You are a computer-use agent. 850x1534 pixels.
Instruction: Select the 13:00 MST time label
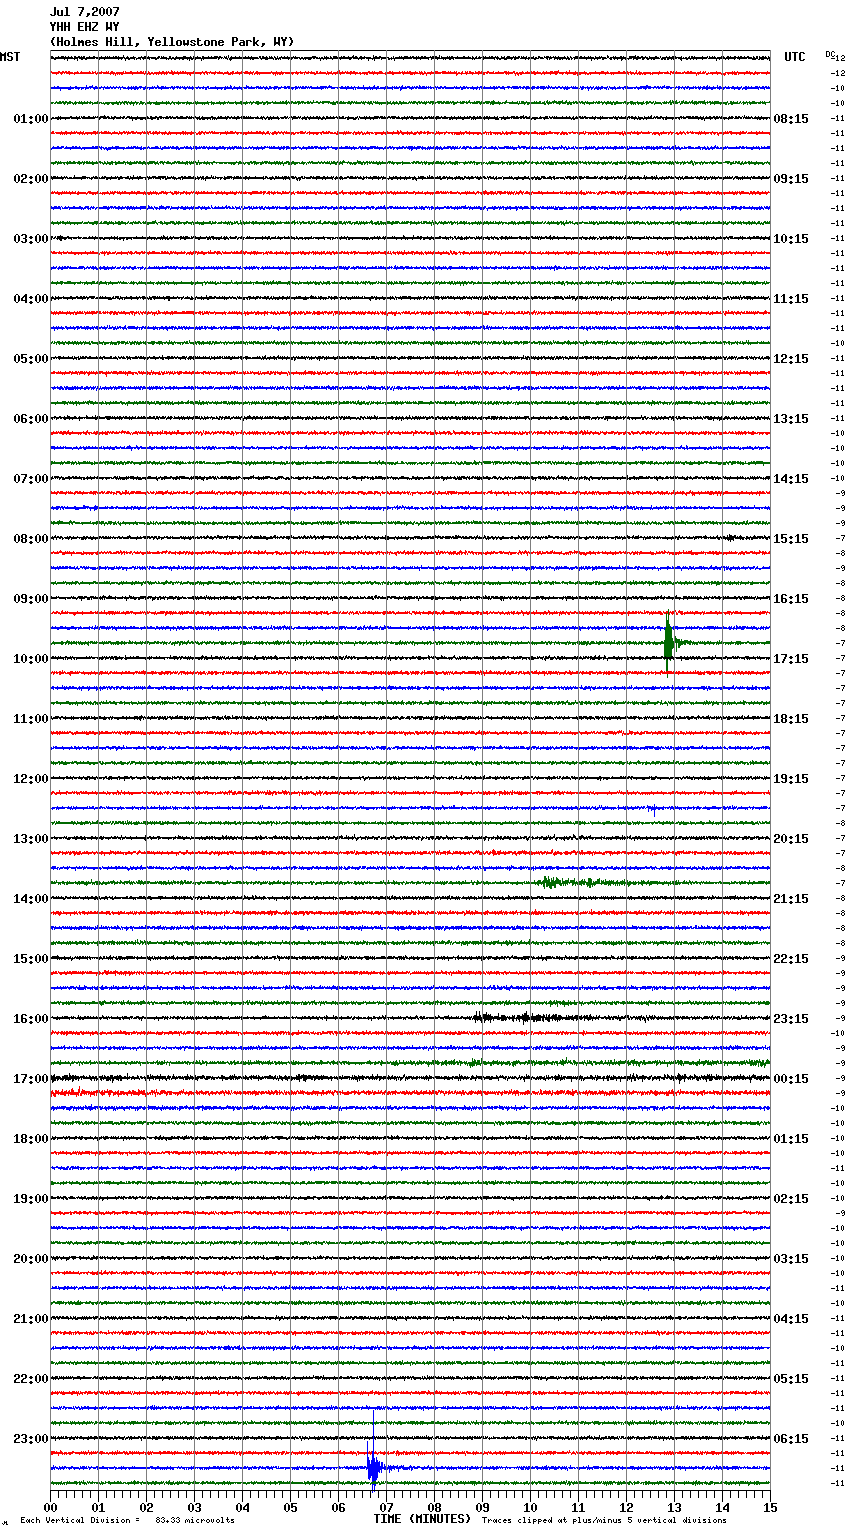click(x=31, y=839)
